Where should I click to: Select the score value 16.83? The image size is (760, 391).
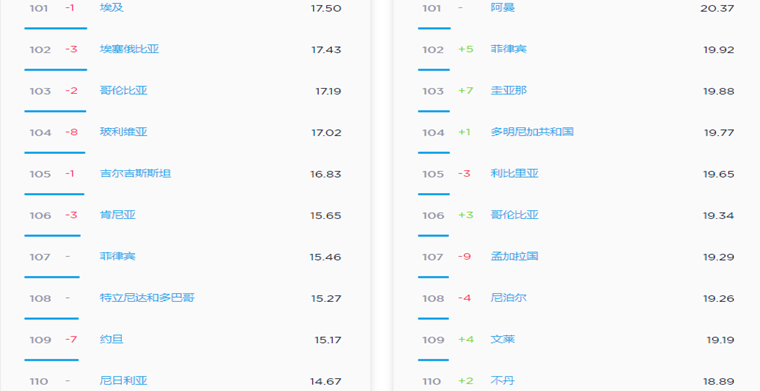[326, 174]
